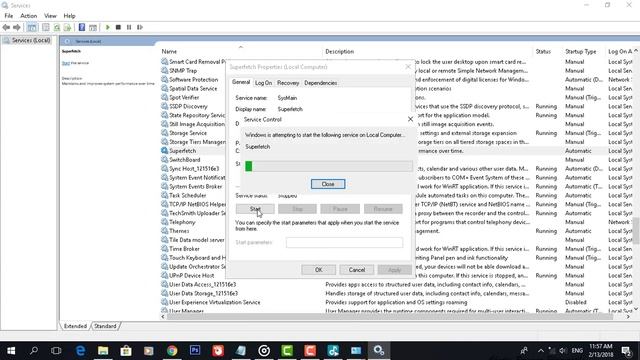Open the Windows Start menu
The height and width of the screenshot is (360, 640).
coord(11,351)
